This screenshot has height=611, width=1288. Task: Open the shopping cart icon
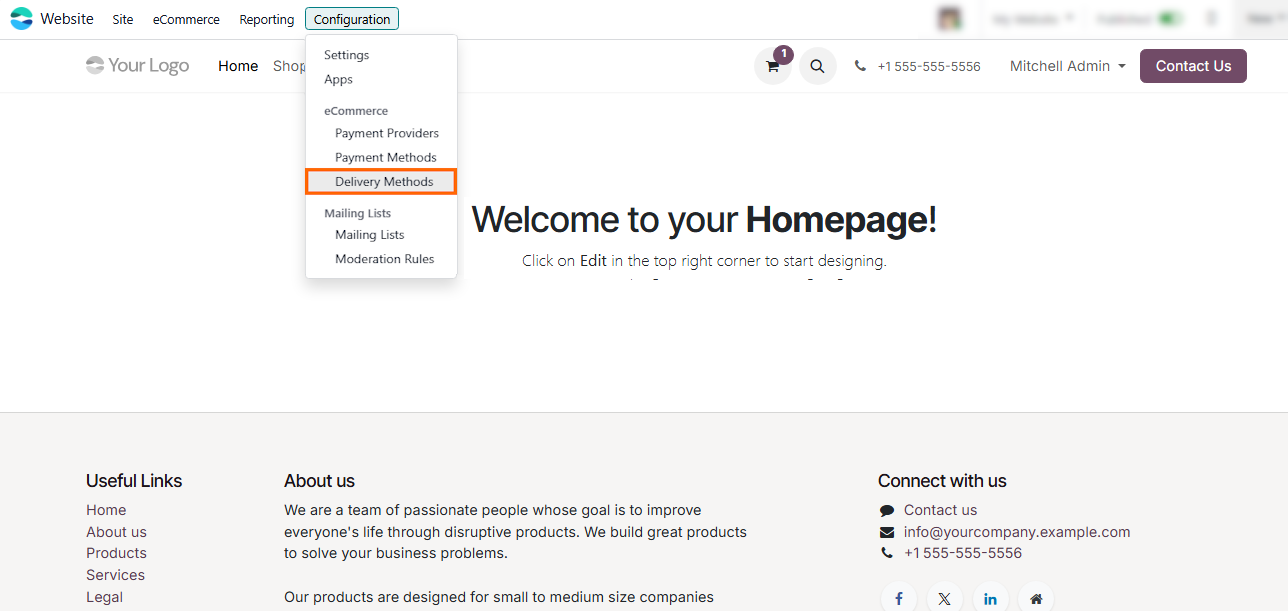pos(772,66)
